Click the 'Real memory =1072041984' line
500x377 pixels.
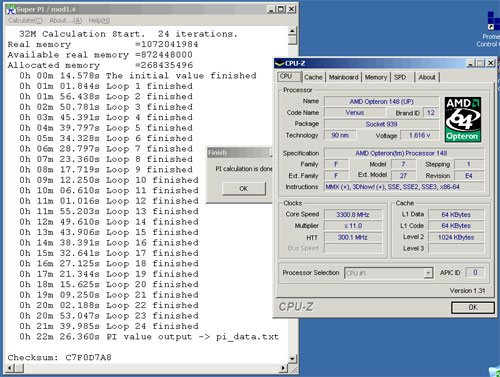click(x=103, y=44)
